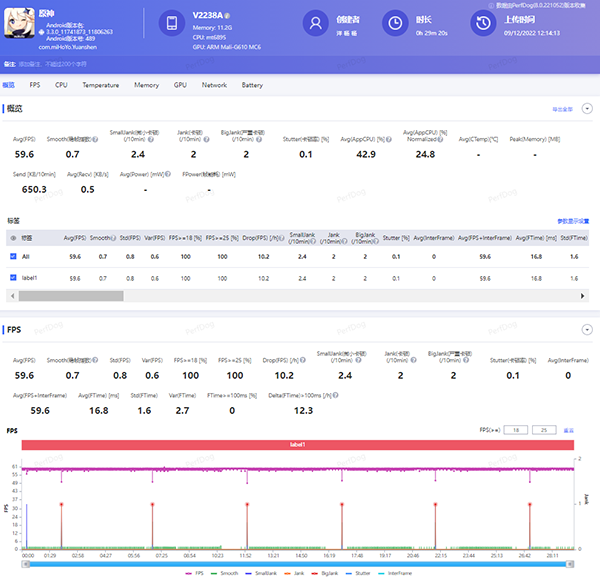Collapse the overview section with chevron
Viewport: 600px width, 578px height.
click(x=587, y=108)
